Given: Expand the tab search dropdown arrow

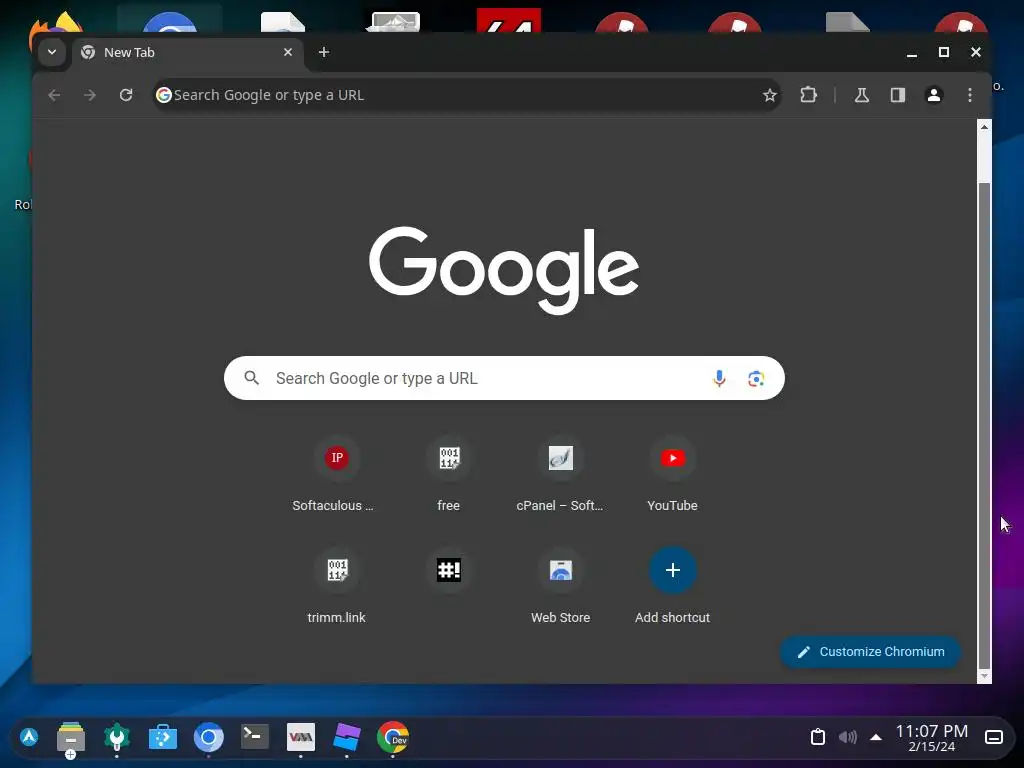Looking at the screenshot, I should coord(52,52).
